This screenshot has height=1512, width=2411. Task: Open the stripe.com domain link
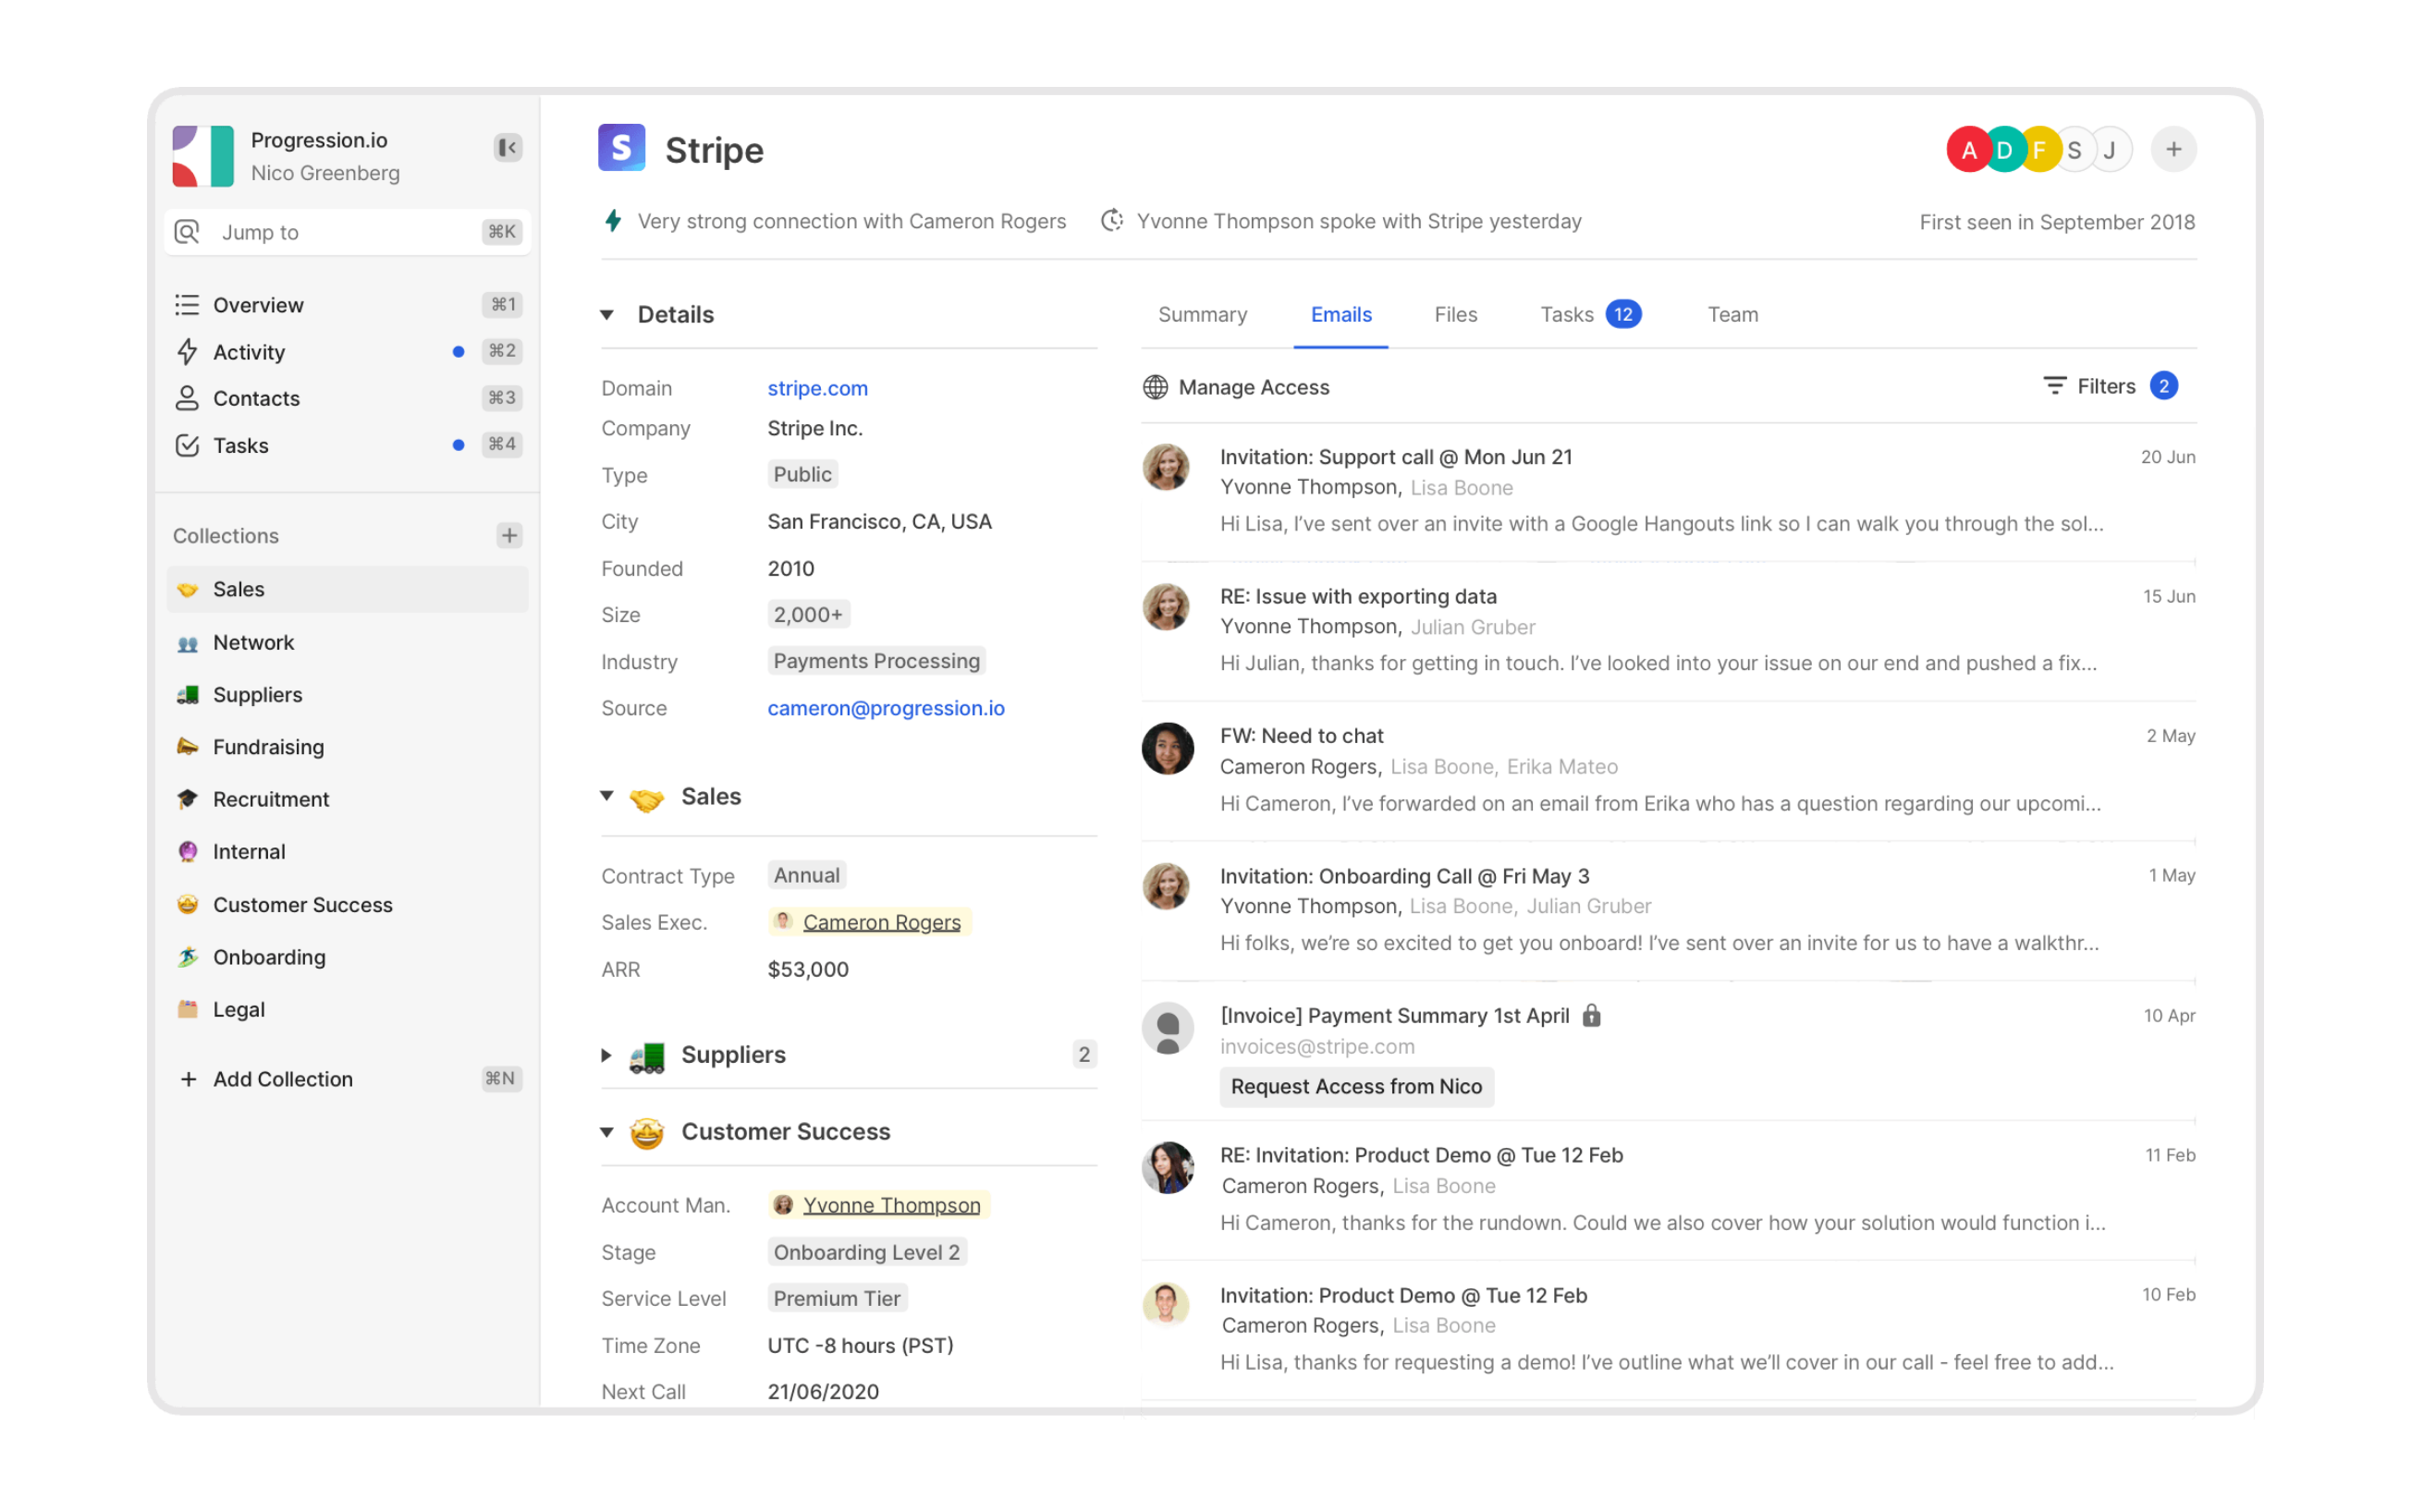pyautogui.click(x=817, y=388)
